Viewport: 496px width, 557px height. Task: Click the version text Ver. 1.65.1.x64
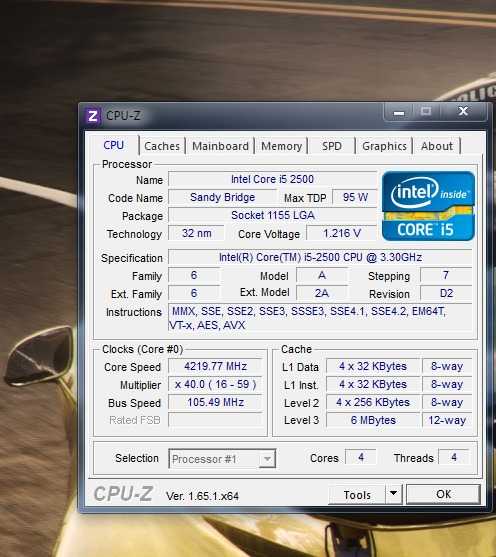[x=202, y=496]
